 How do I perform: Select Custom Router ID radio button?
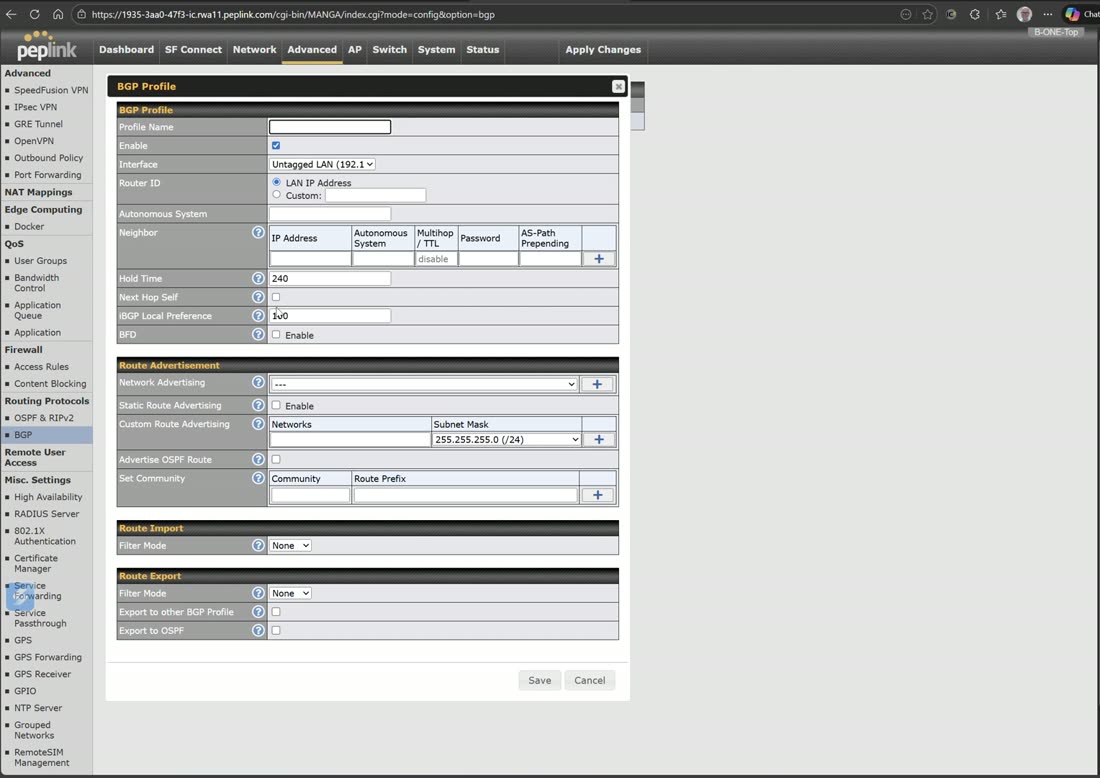pos(276,195)
